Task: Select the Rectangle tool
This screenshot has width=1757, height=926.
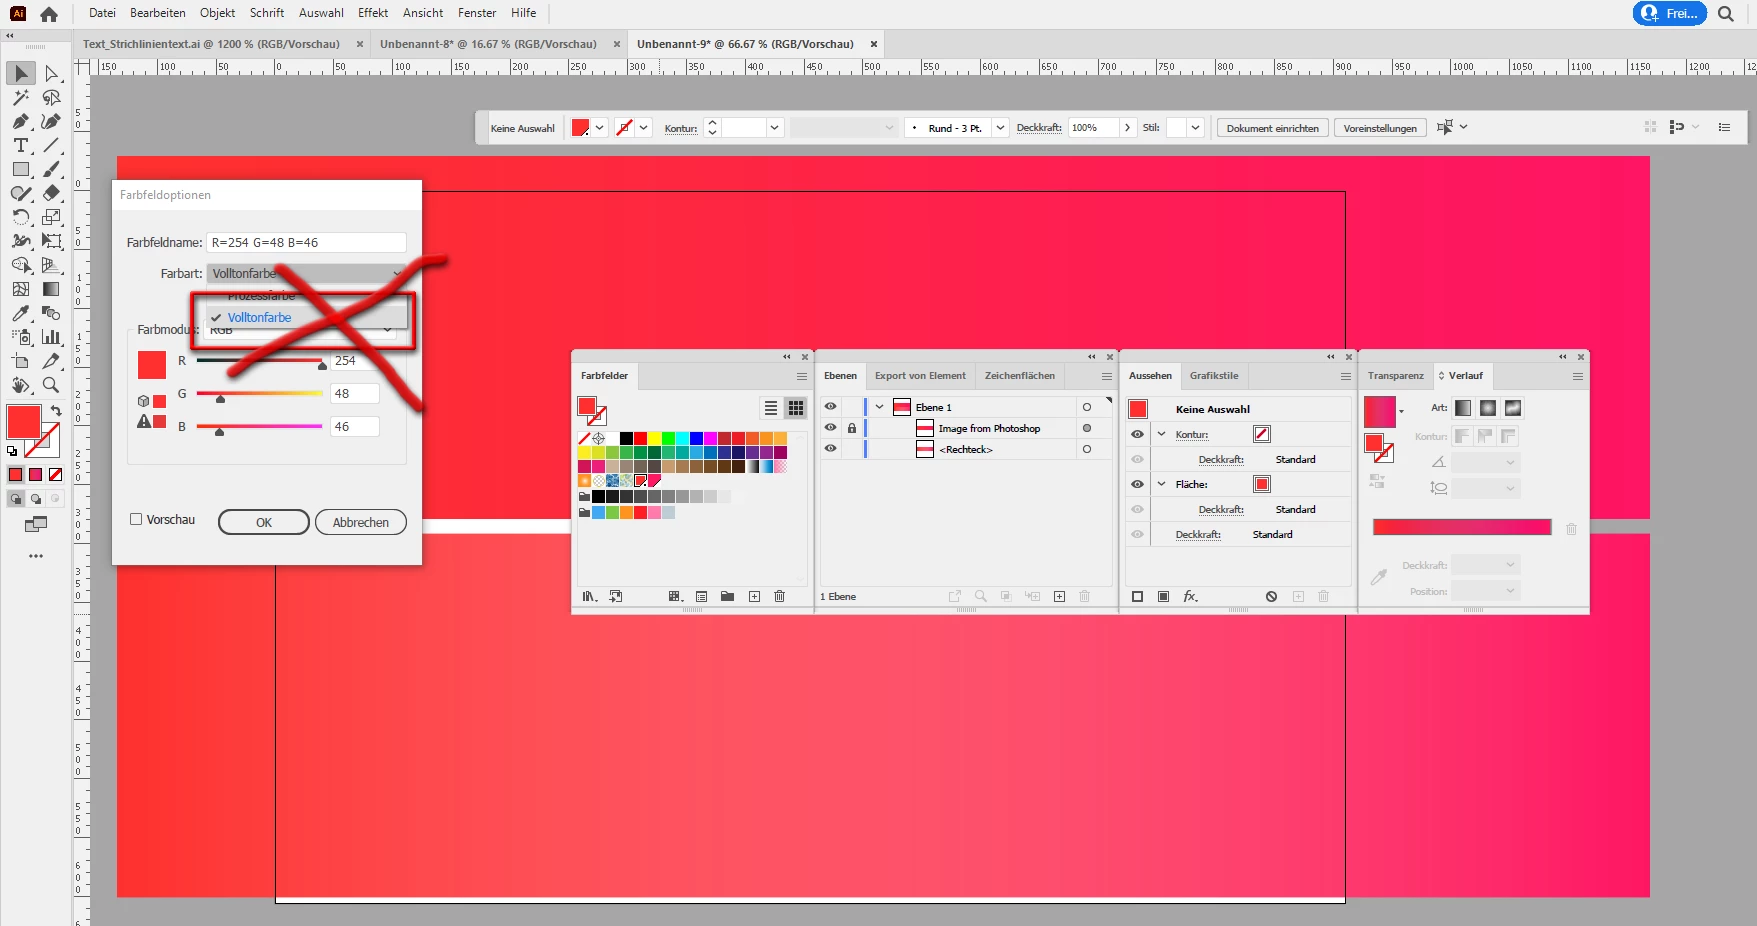Action: point(20,170)
